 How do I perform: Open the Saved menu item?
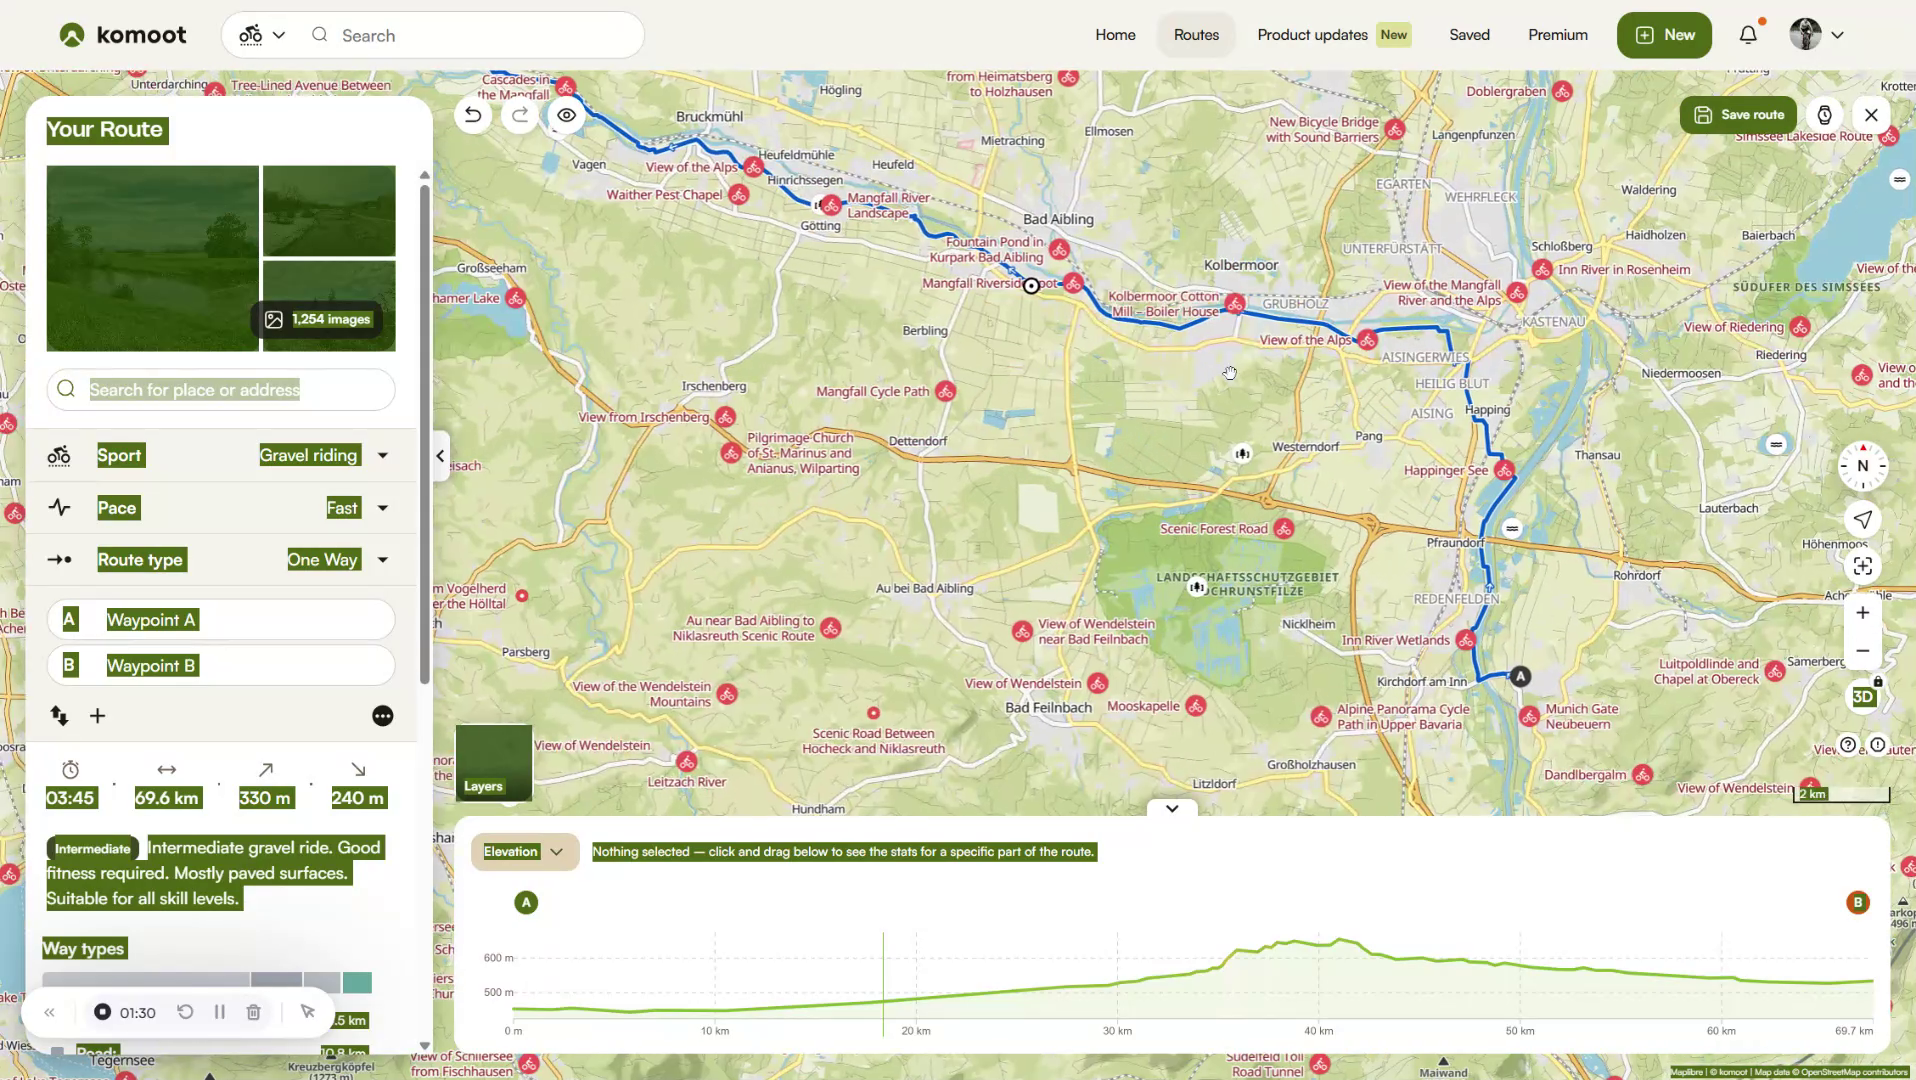click(x=1469, y=34)
